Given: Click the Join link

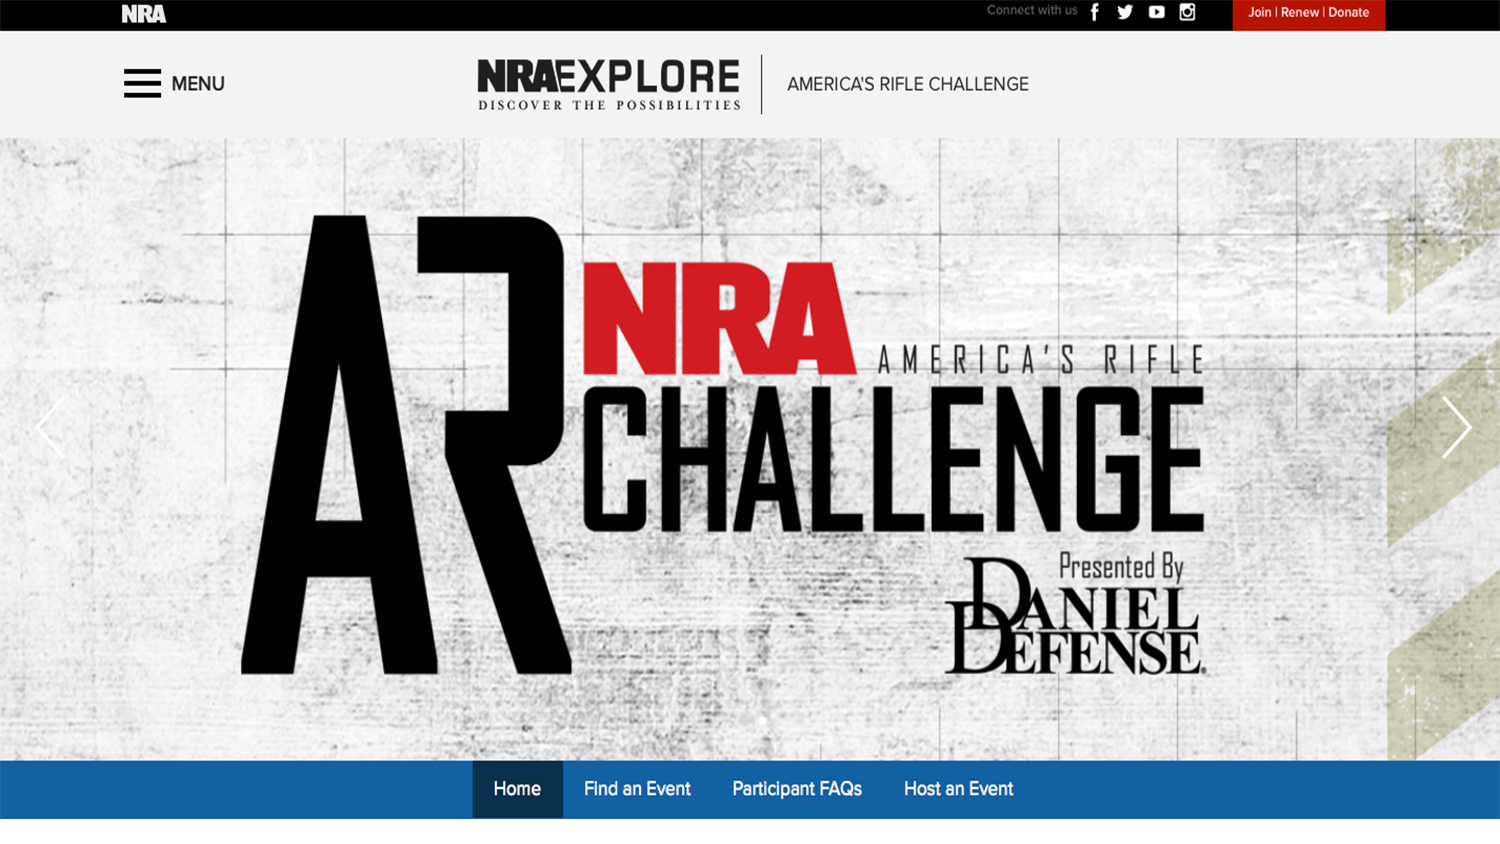Looking at the screenshot, I should coord(1259,12).
